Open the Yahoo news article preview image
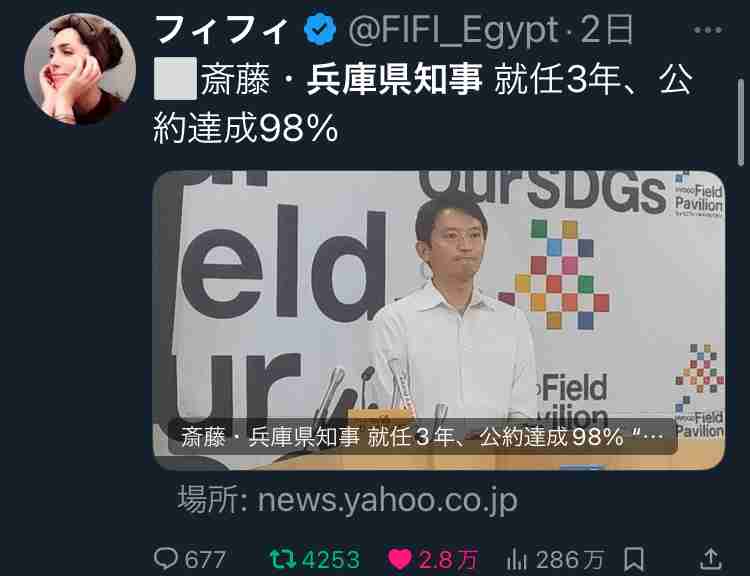Screen dimensions: 750x576 pos(439,320)
